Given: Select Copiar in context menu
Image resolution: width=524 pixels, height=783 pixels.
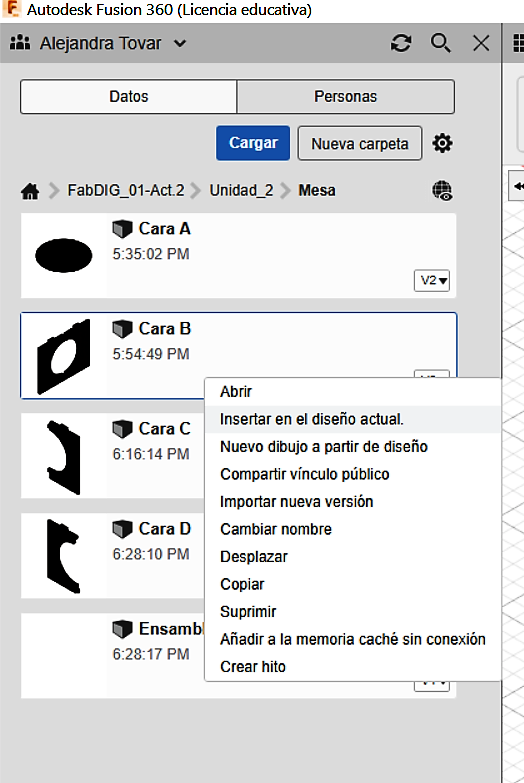Looking at the screenshot, I should [x=353, y=584].
